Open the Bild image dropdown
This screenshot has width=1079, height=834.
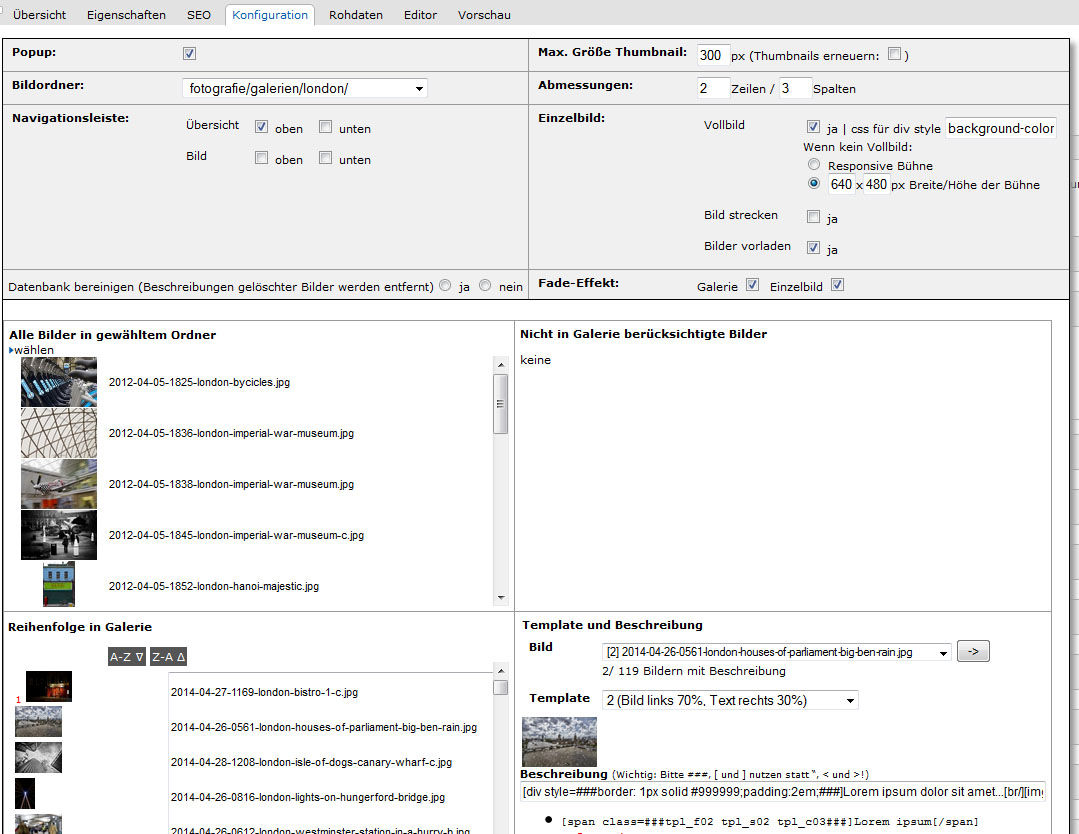click(776, 652)
